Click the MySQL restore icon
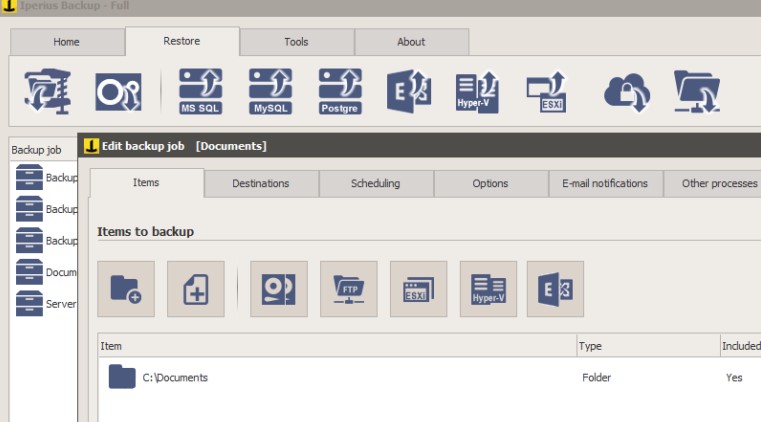The image size is (761, 422). point(270,91)
